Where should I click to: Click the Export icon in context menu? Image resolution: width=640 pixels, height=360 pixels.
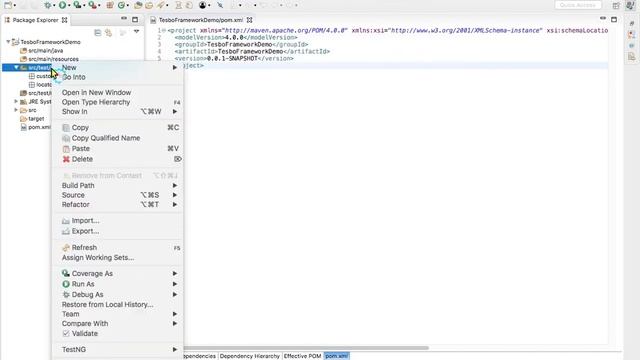(66, 231)
